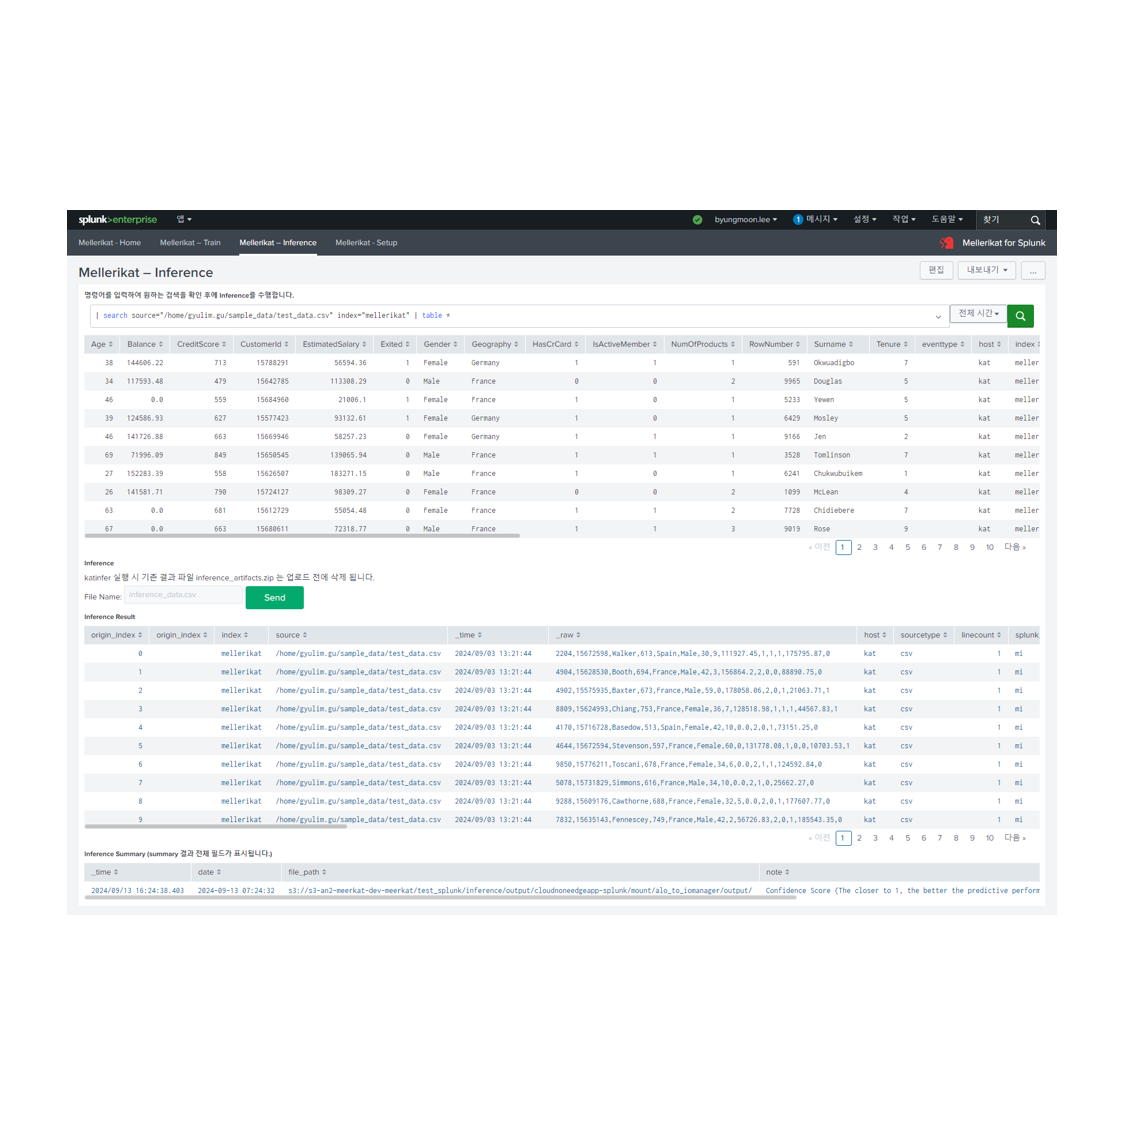This screenshot has width=1125, height=1125.
Task: Click the Splunk enterprise logo
Action: (118, 220)
